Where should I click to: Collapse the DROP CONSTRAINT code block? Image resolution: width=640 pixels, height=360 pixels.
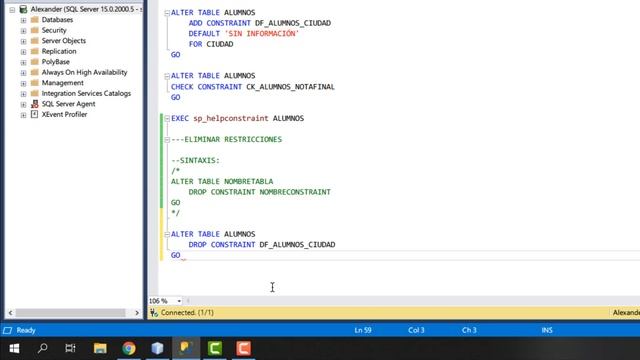click(x=167, y=235)
